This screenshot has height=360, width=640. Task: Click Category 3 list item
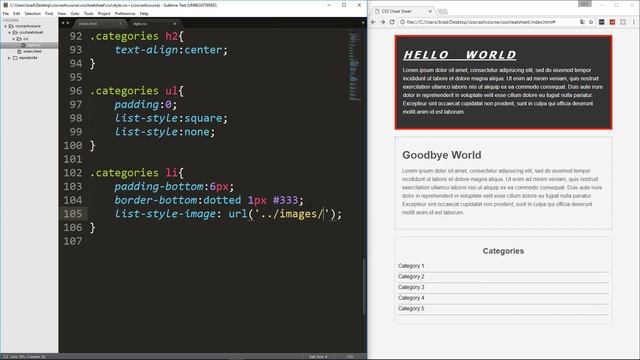click(x=411, y=287)
